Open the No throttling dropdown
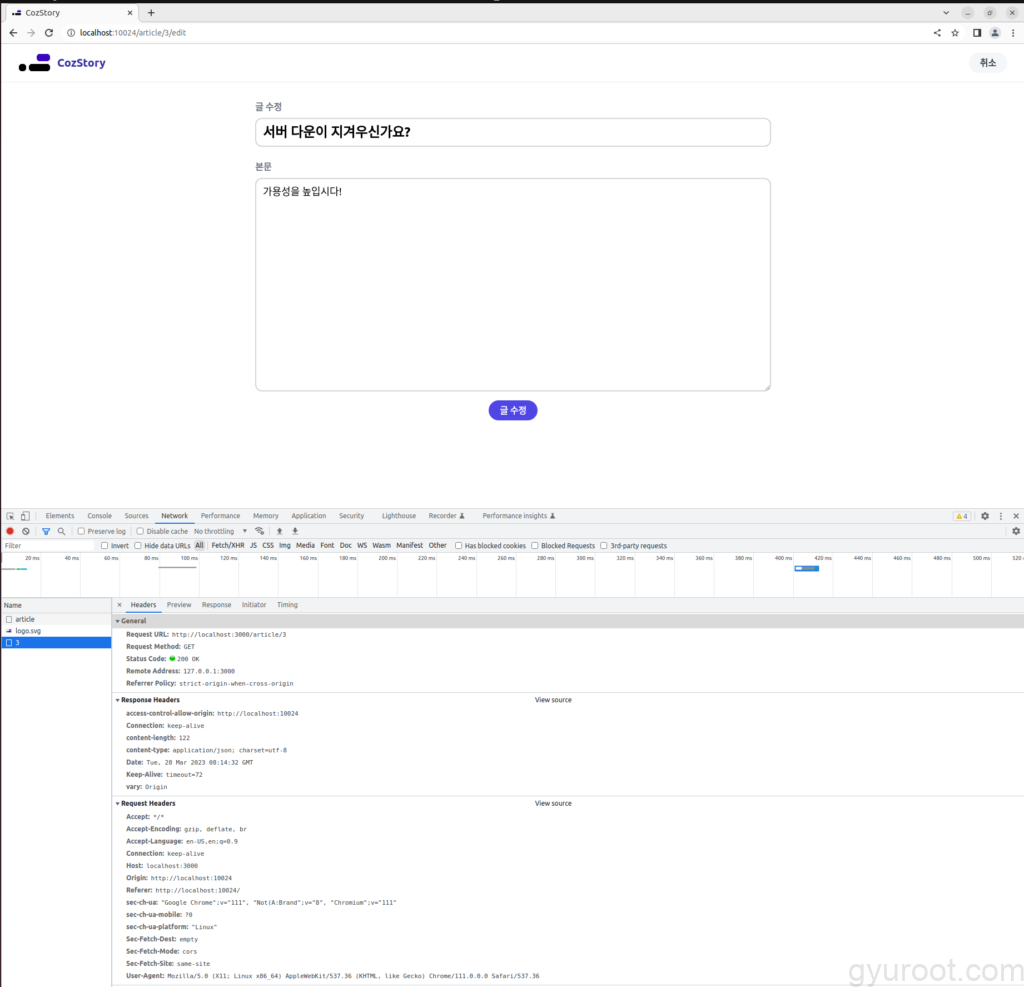1024x987 pixels. (220, 531)
